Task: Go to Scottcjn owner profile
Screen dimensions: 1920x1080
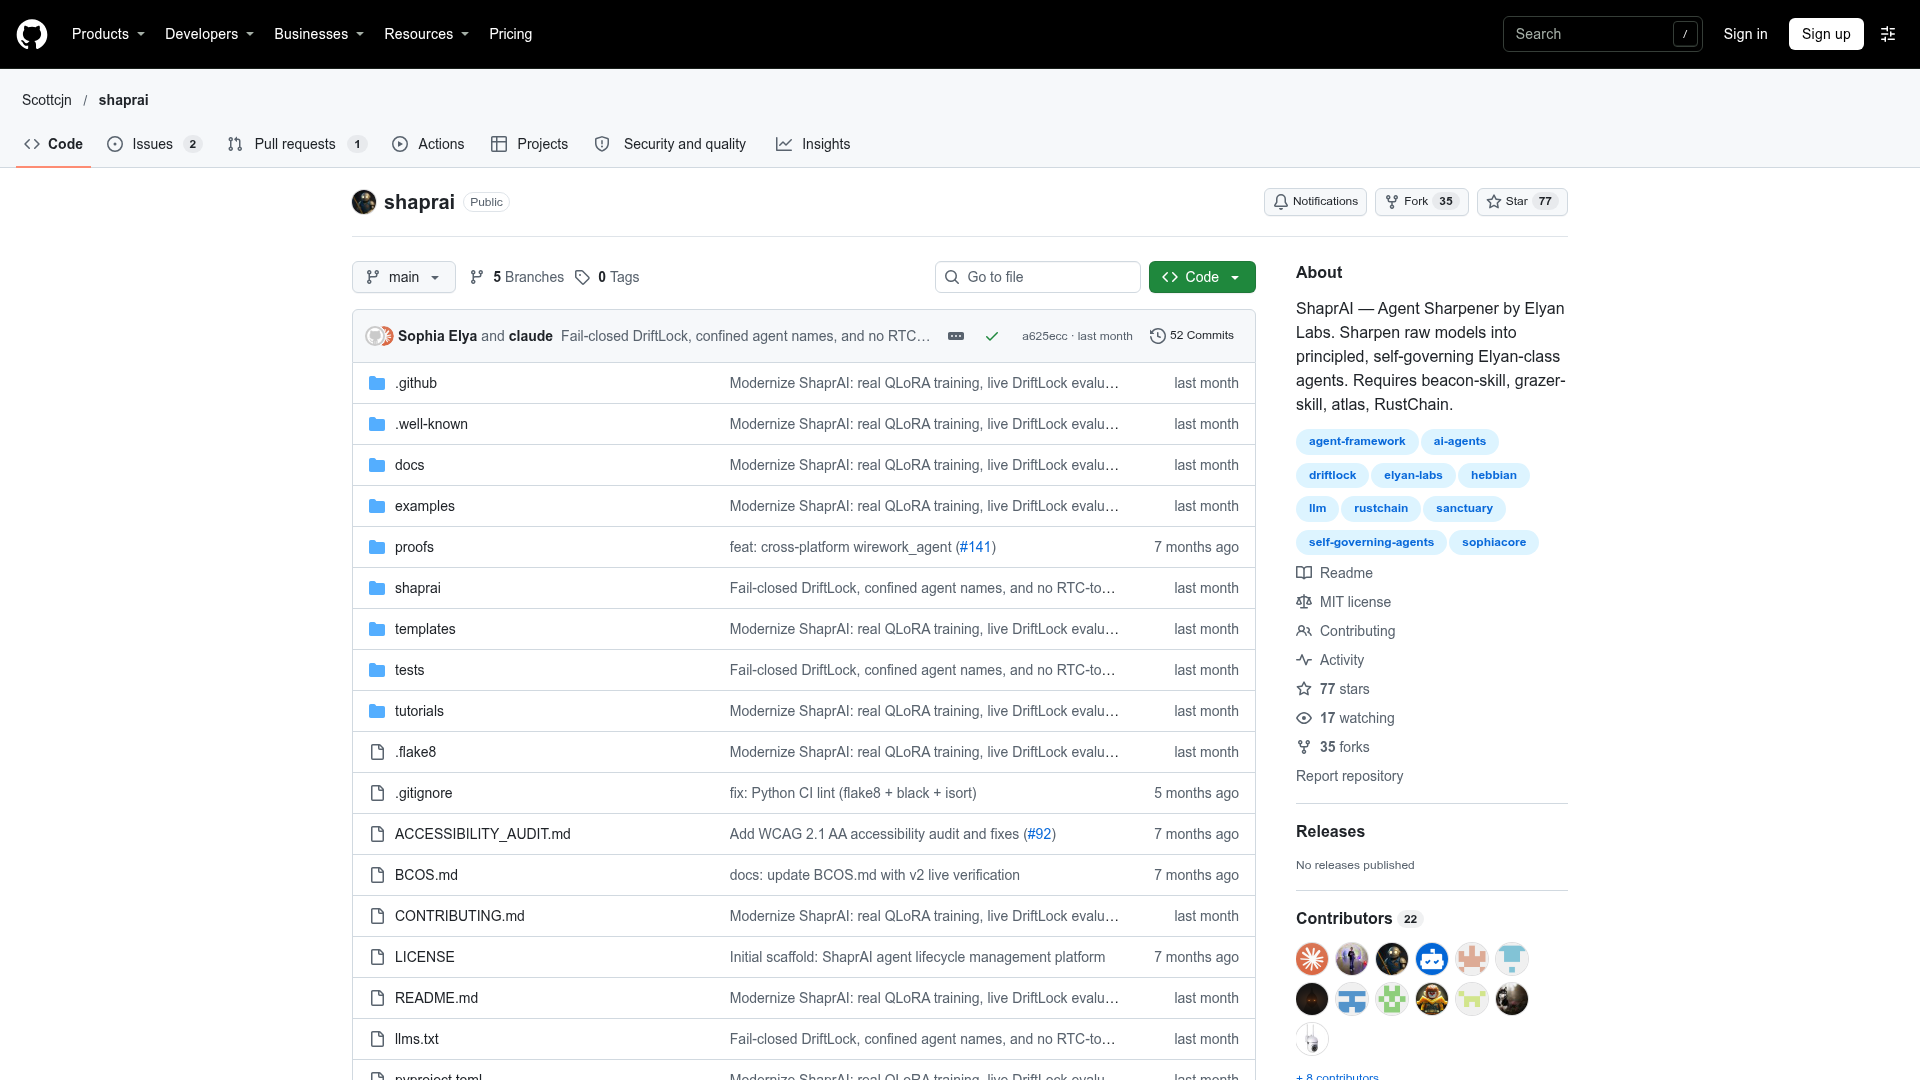Action: click(x=47, y=100)
